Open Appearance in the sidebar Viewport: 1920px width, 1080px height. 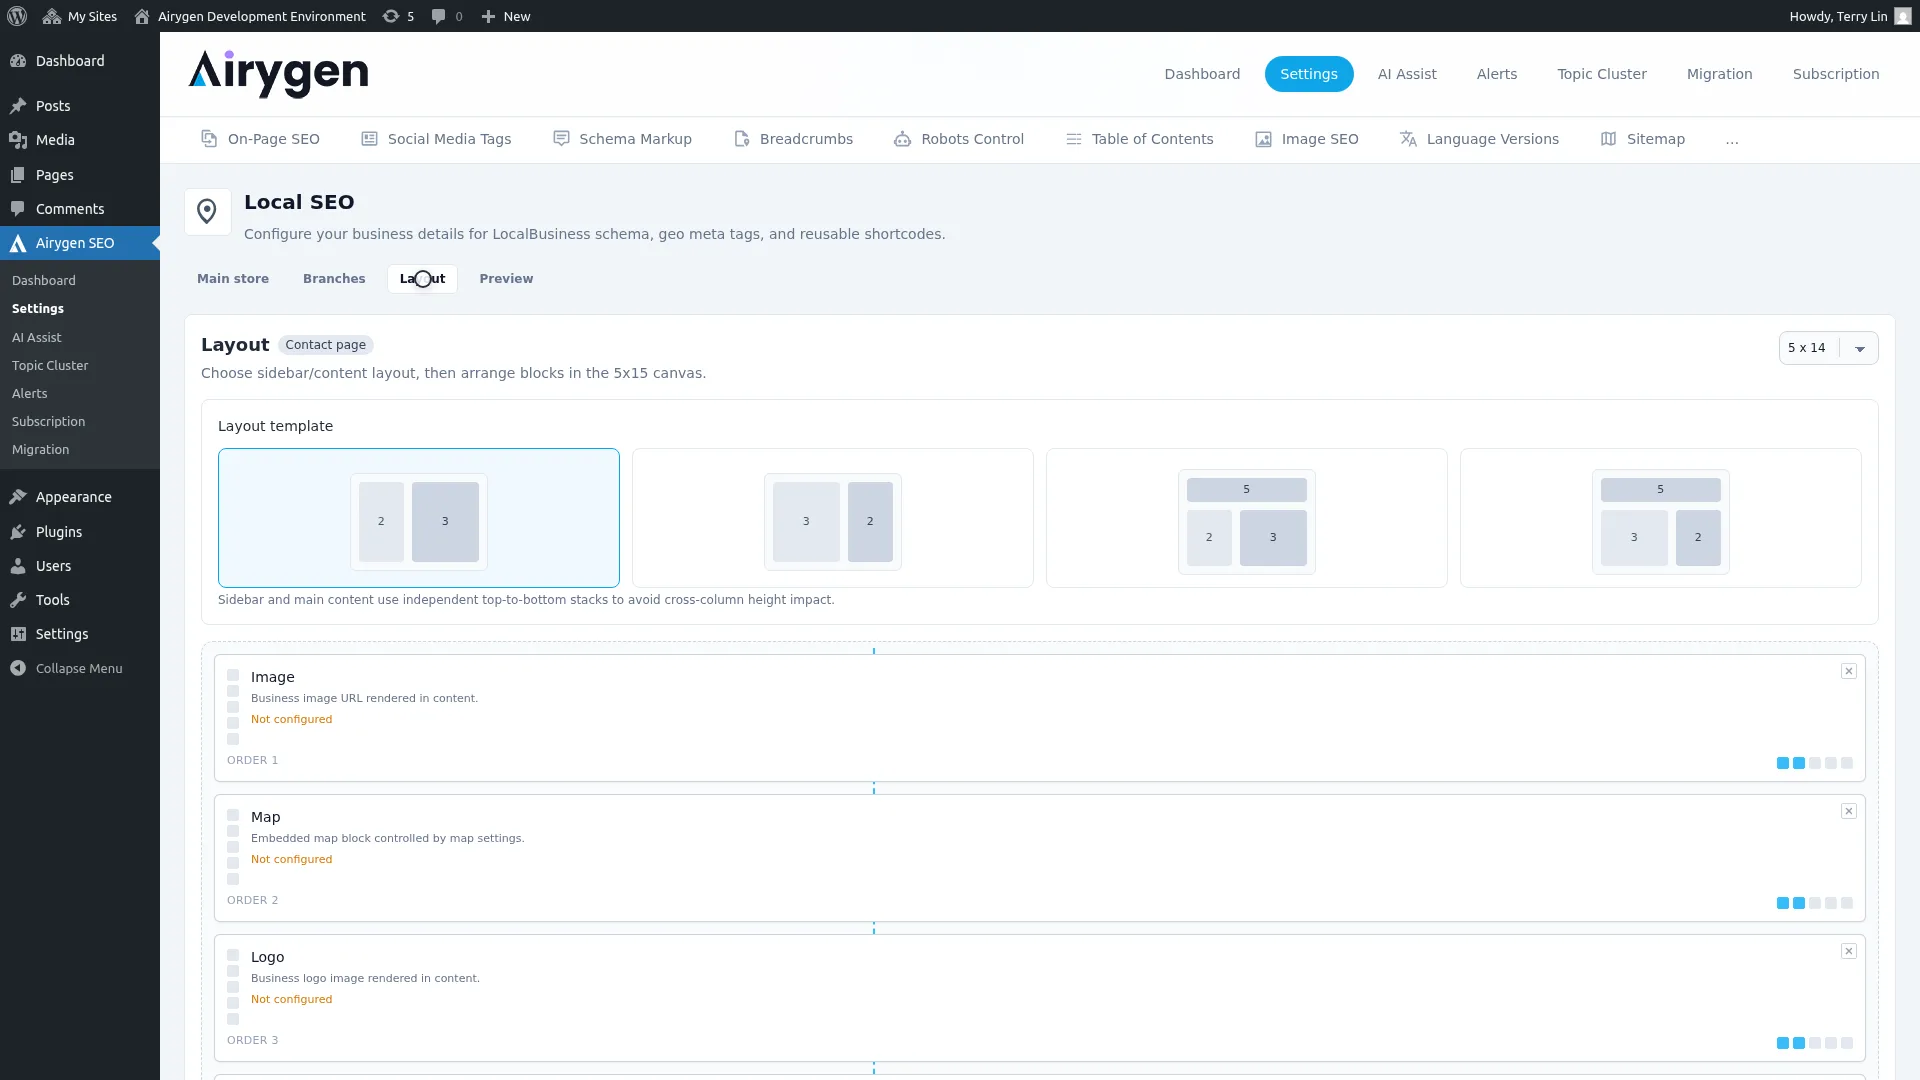coord(80,497)
